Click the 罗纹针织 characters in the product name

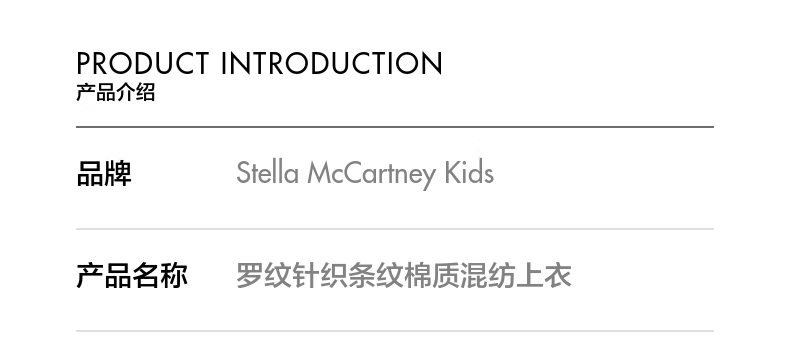point(292,275)
